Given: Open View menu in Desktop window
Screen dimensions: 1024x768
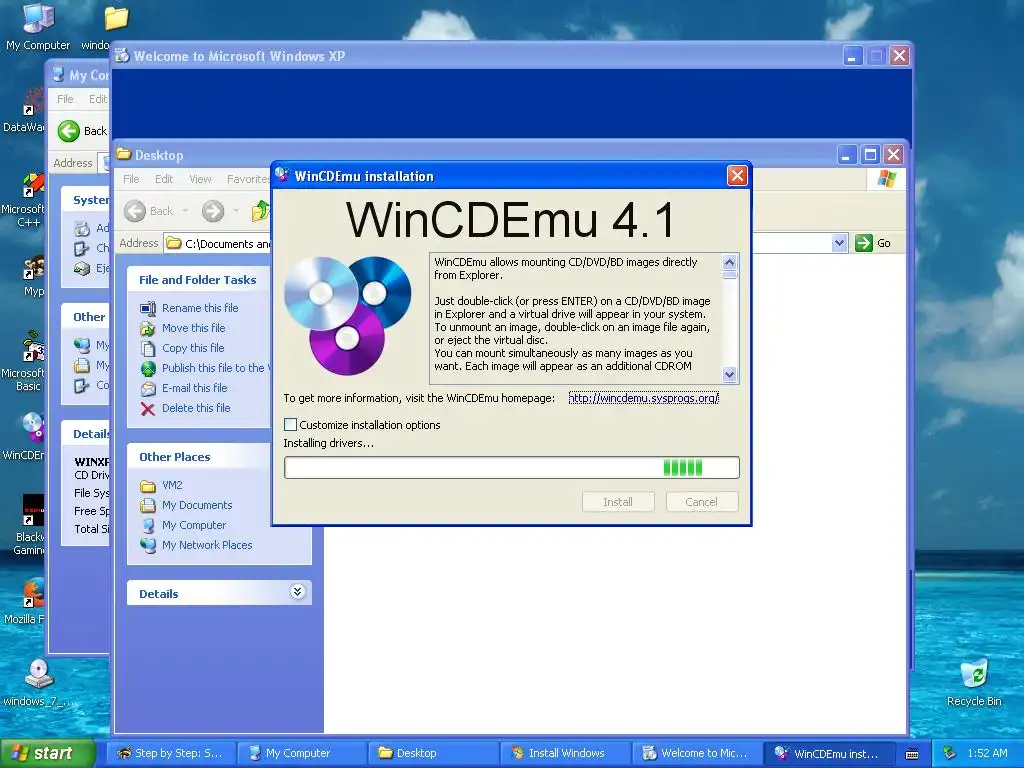Looking at the screenshot, I should 200,179.
